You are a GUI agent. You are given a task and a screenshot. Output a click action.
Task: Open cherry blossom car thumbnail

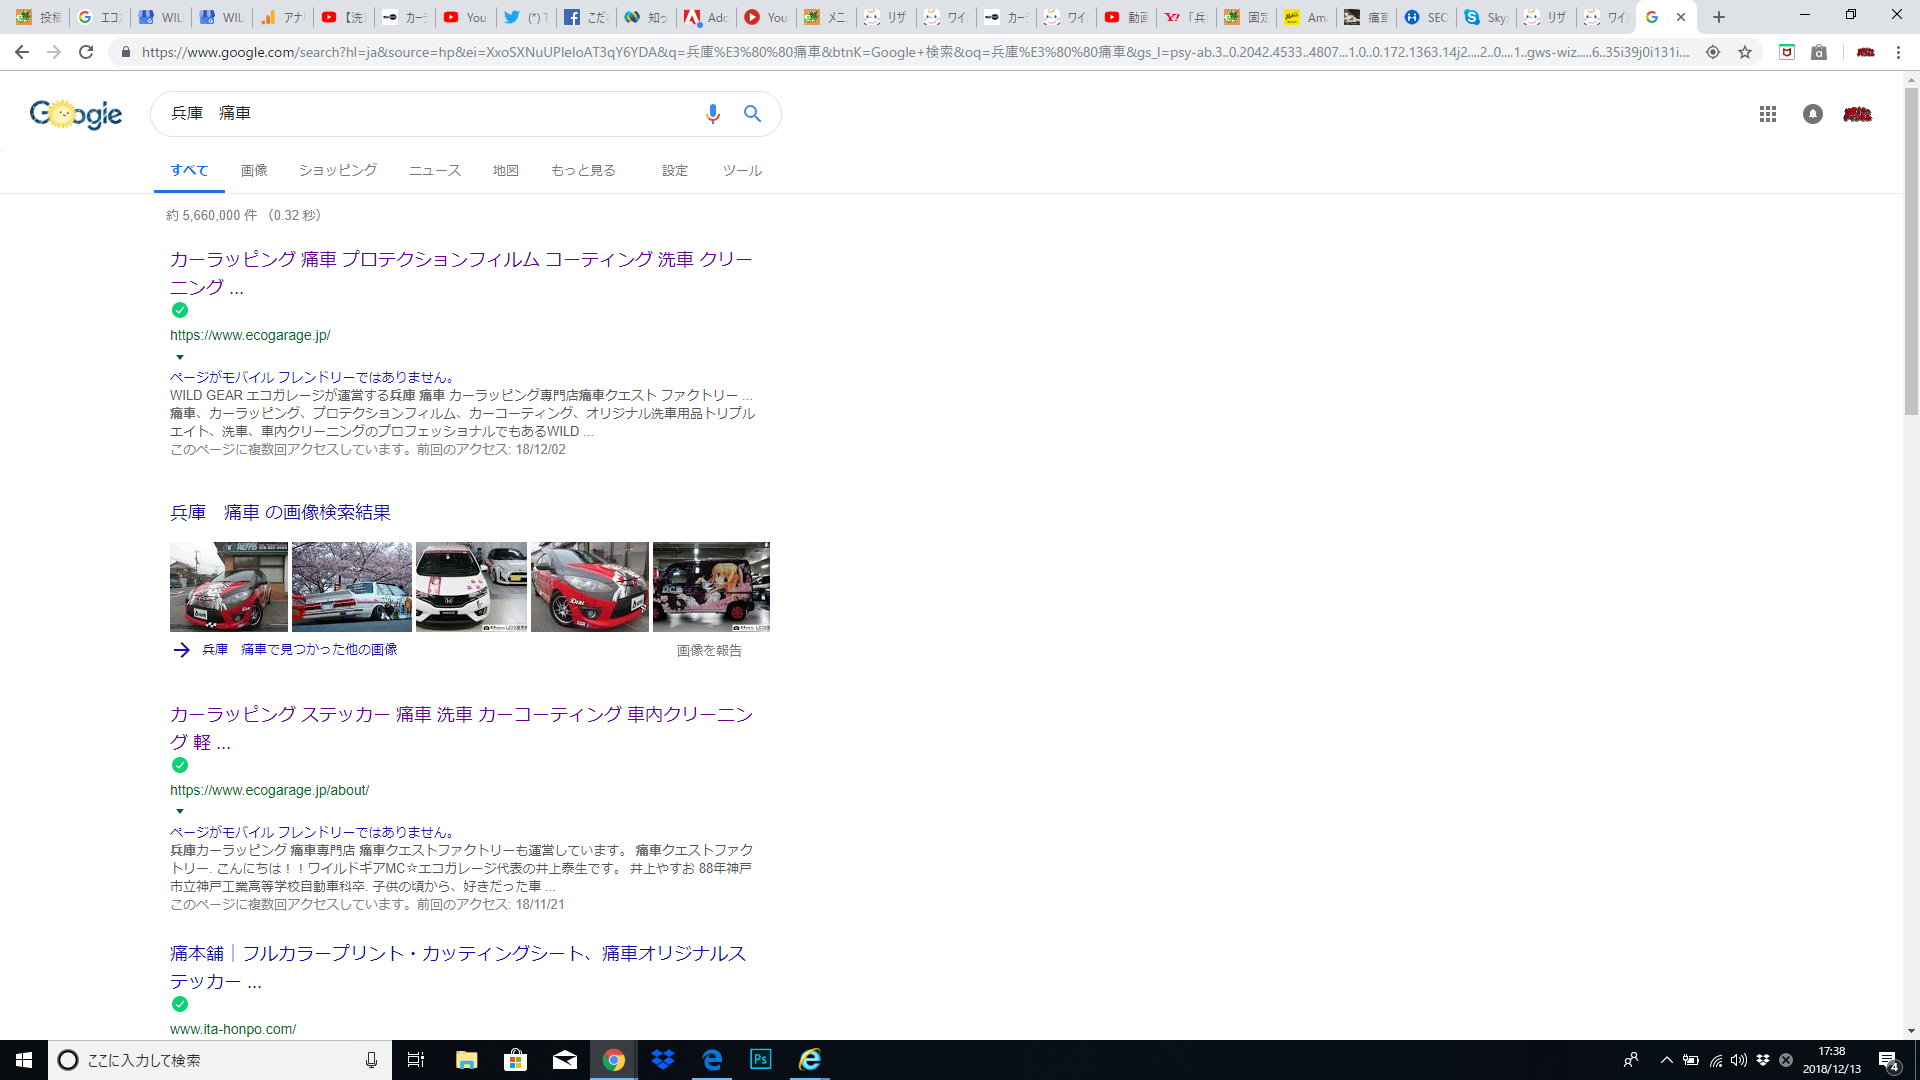coord(352,587)
